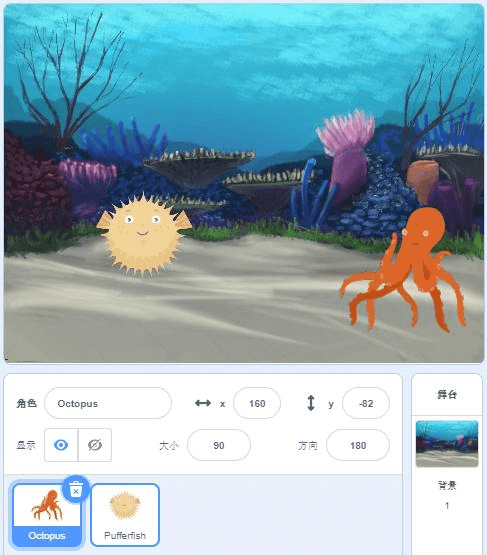Screen dimensions: 487x555
Task: Edit the sprite name field Octopus
Action: tap(108, 403)
